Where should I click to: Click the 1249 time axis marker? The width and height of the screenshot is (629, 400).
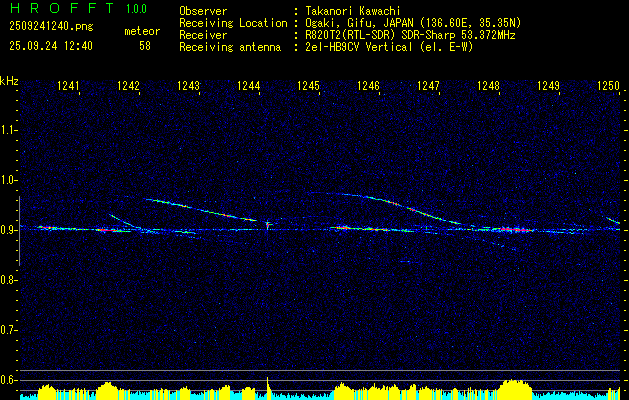(x=548, y=85)
